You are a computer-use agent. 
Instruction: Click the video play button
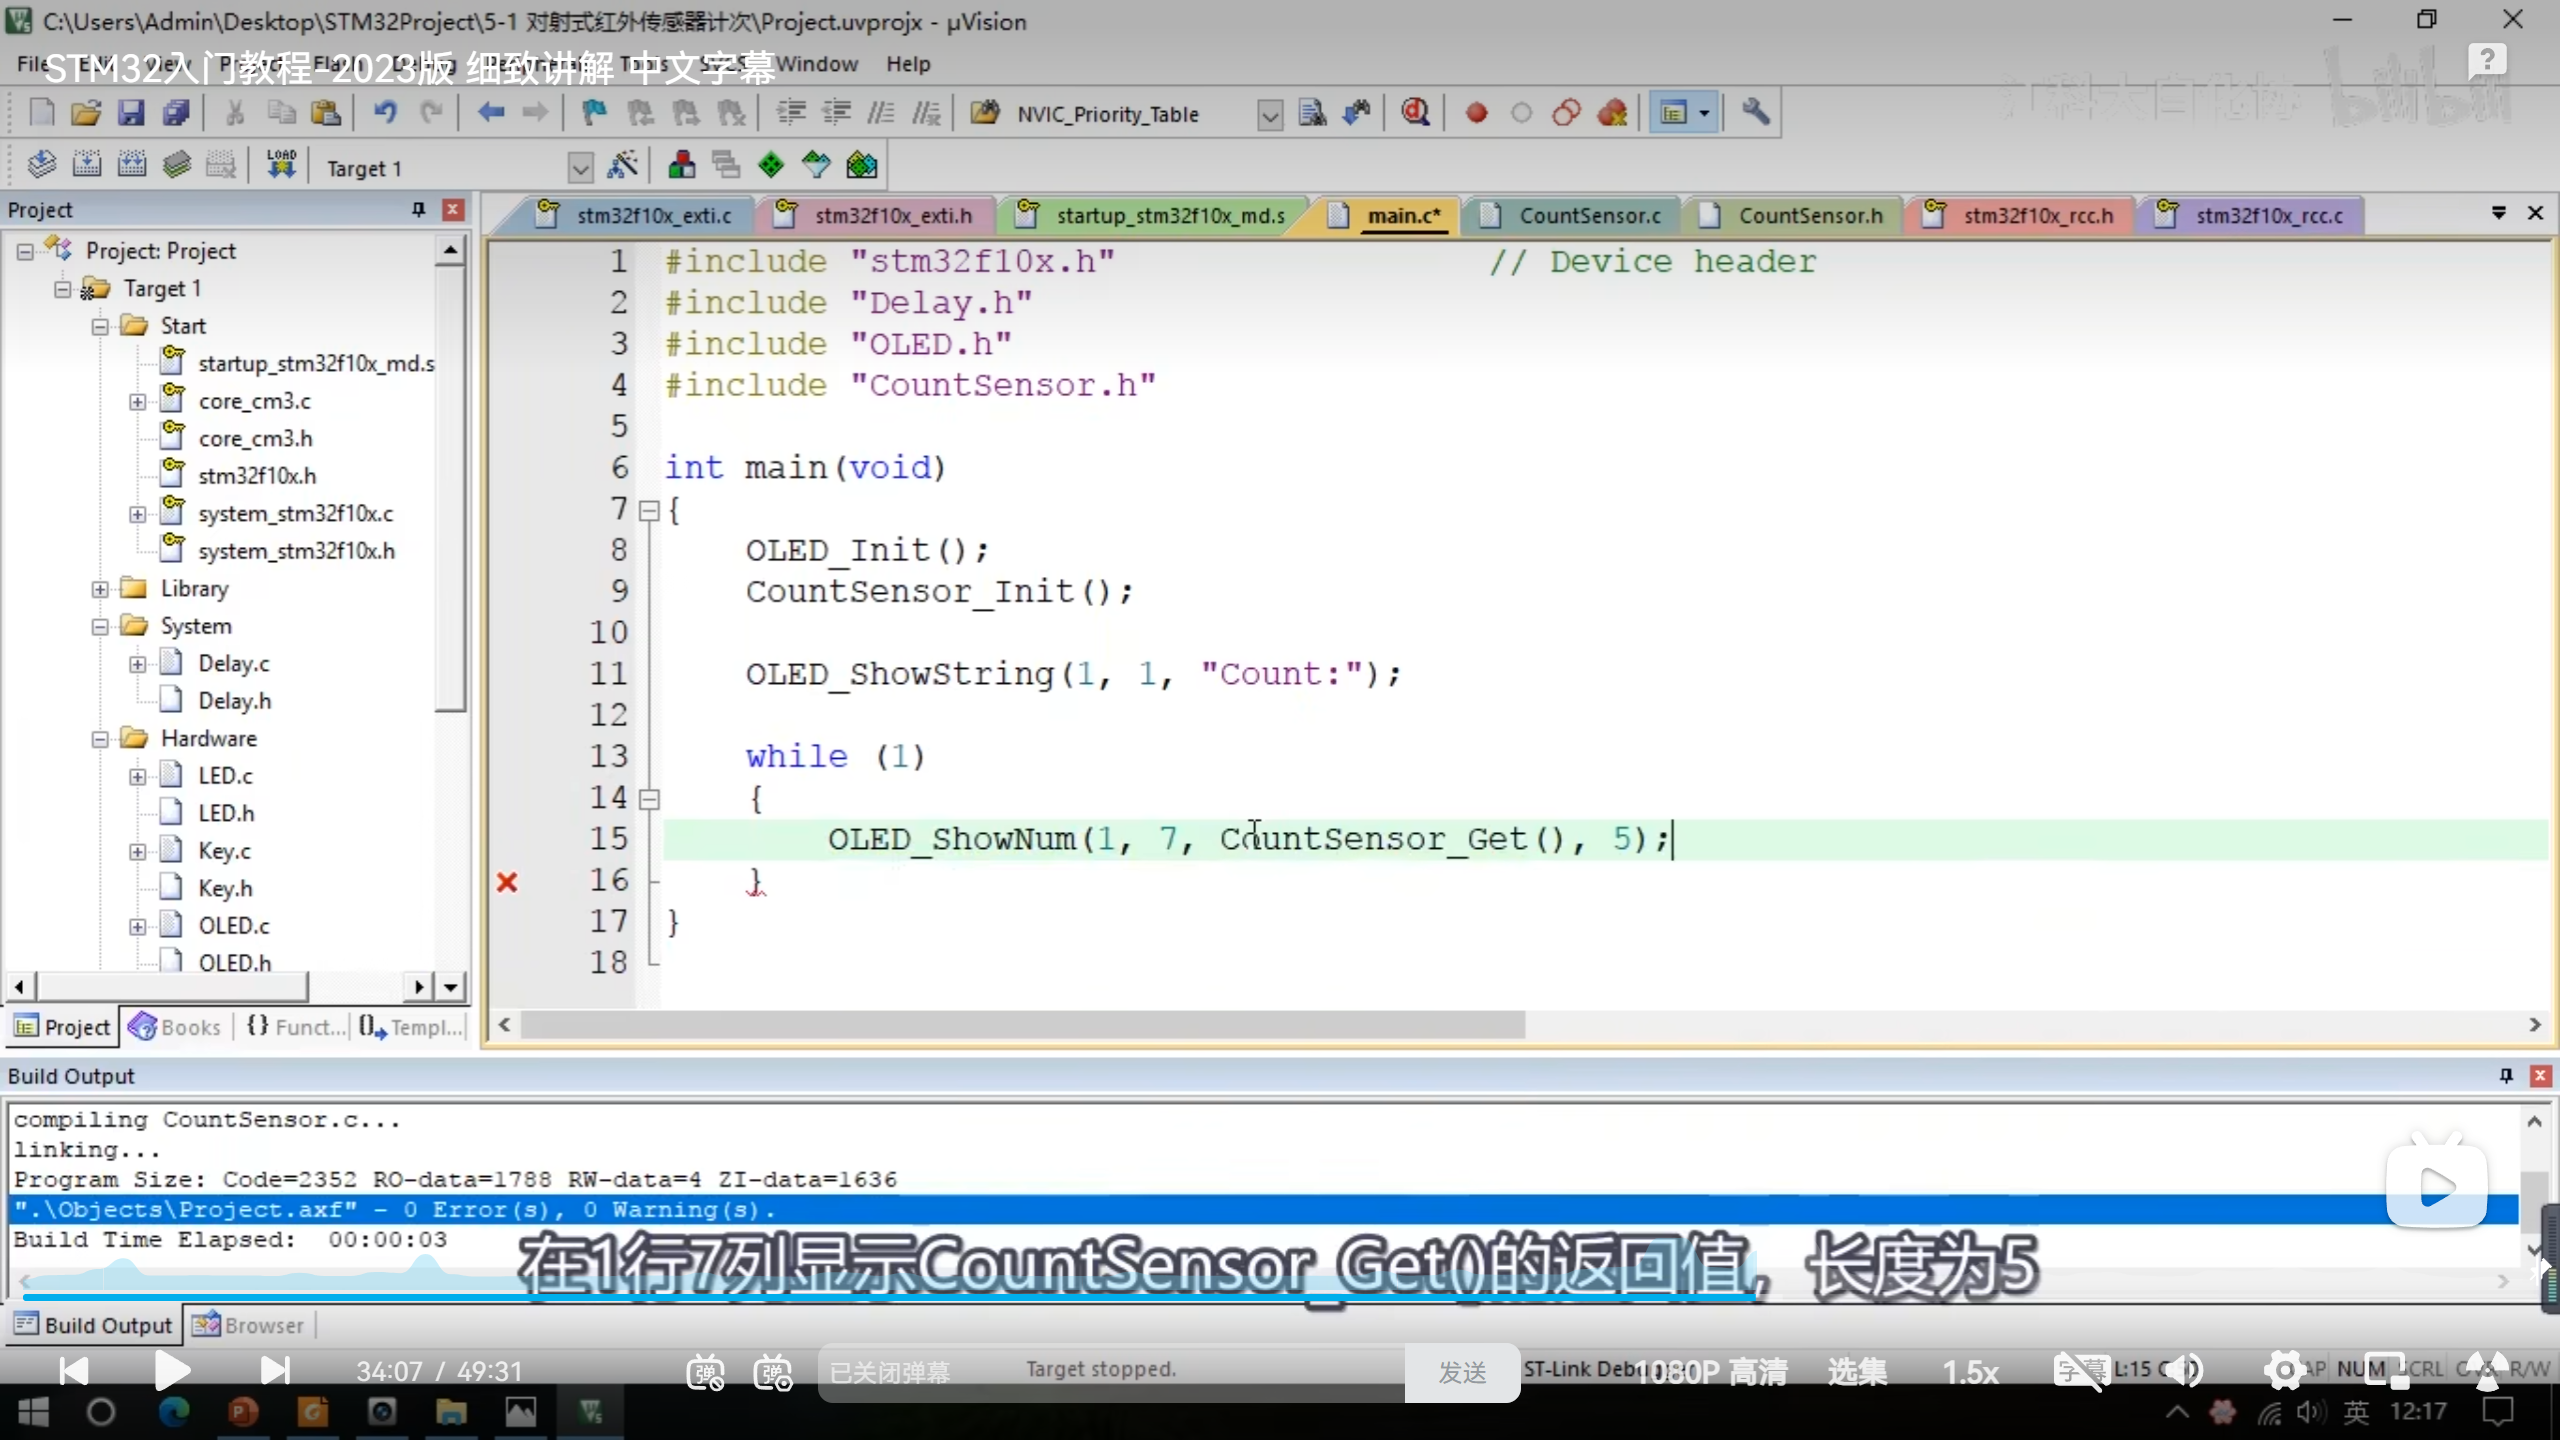[172, 1370]
